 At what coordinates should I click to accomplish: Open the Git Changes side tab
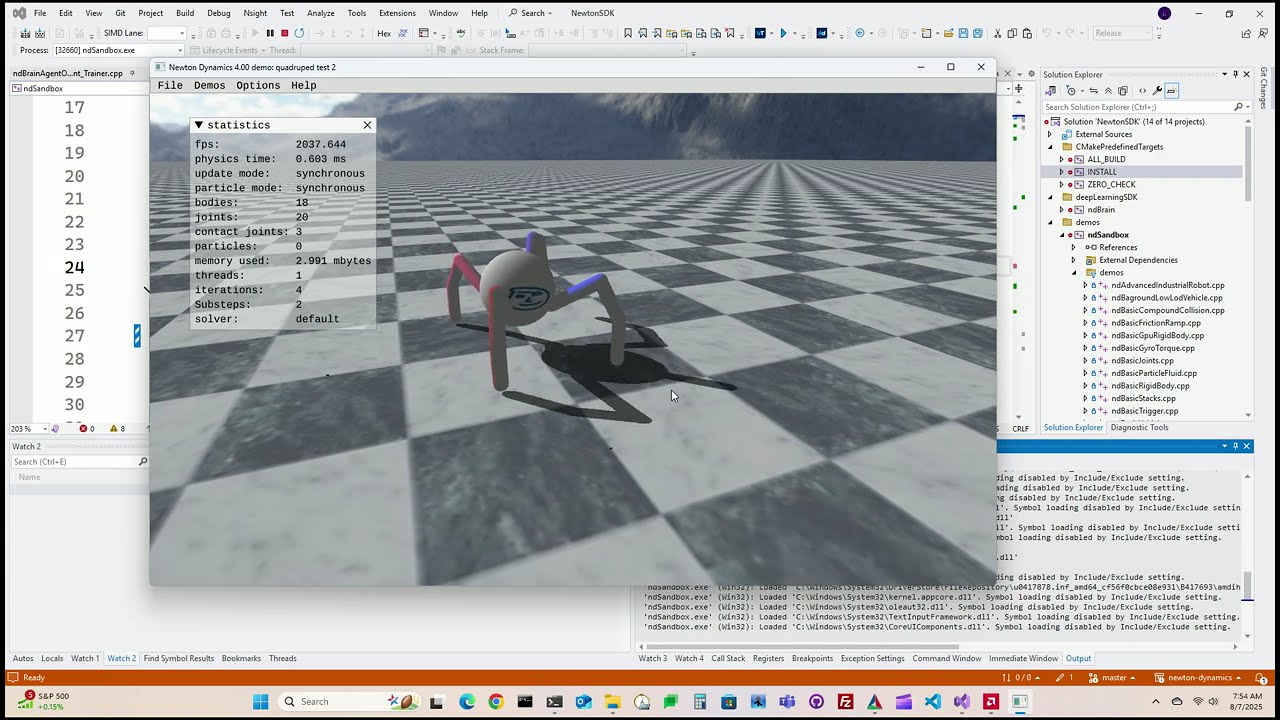tap(1264, 88)
